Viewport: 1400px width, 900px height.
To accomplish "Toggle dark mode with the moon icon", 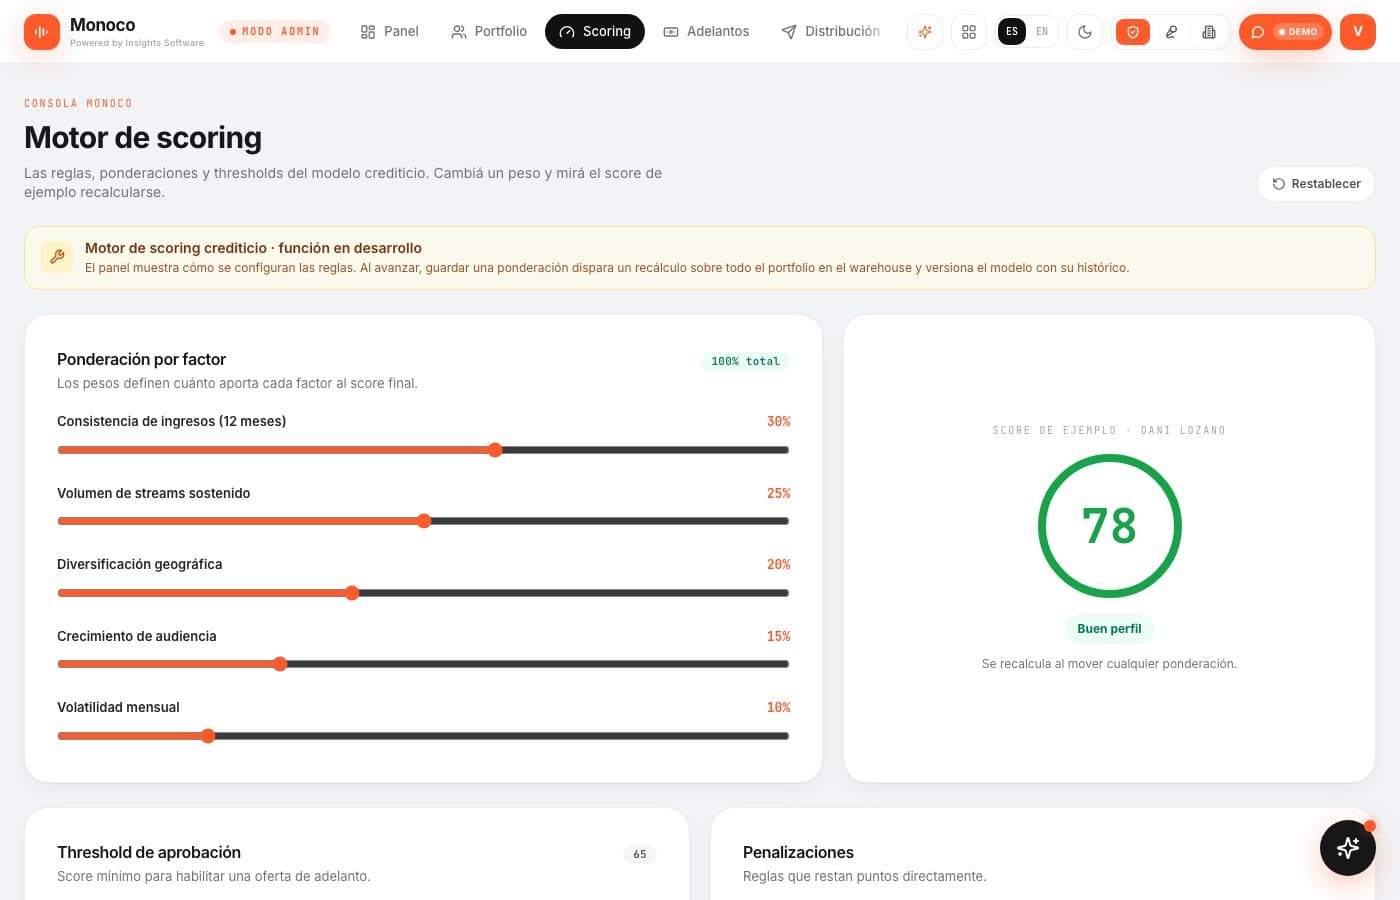I will click(x=1085, y=32).
